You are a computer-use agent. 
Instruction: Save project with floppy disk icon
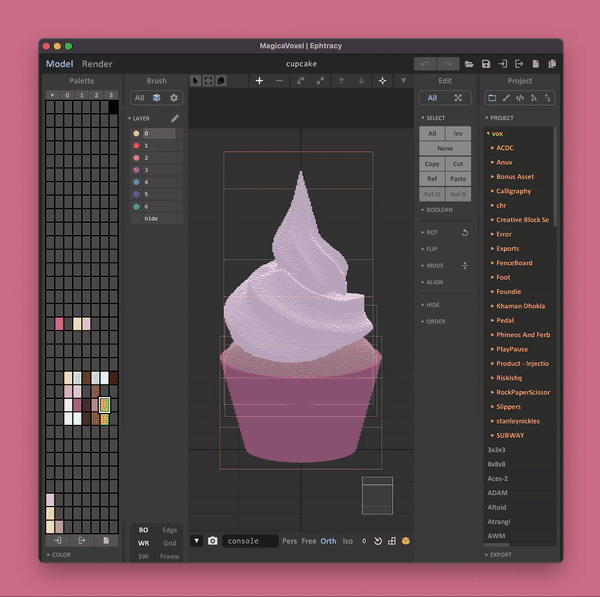tap(486, 64)
